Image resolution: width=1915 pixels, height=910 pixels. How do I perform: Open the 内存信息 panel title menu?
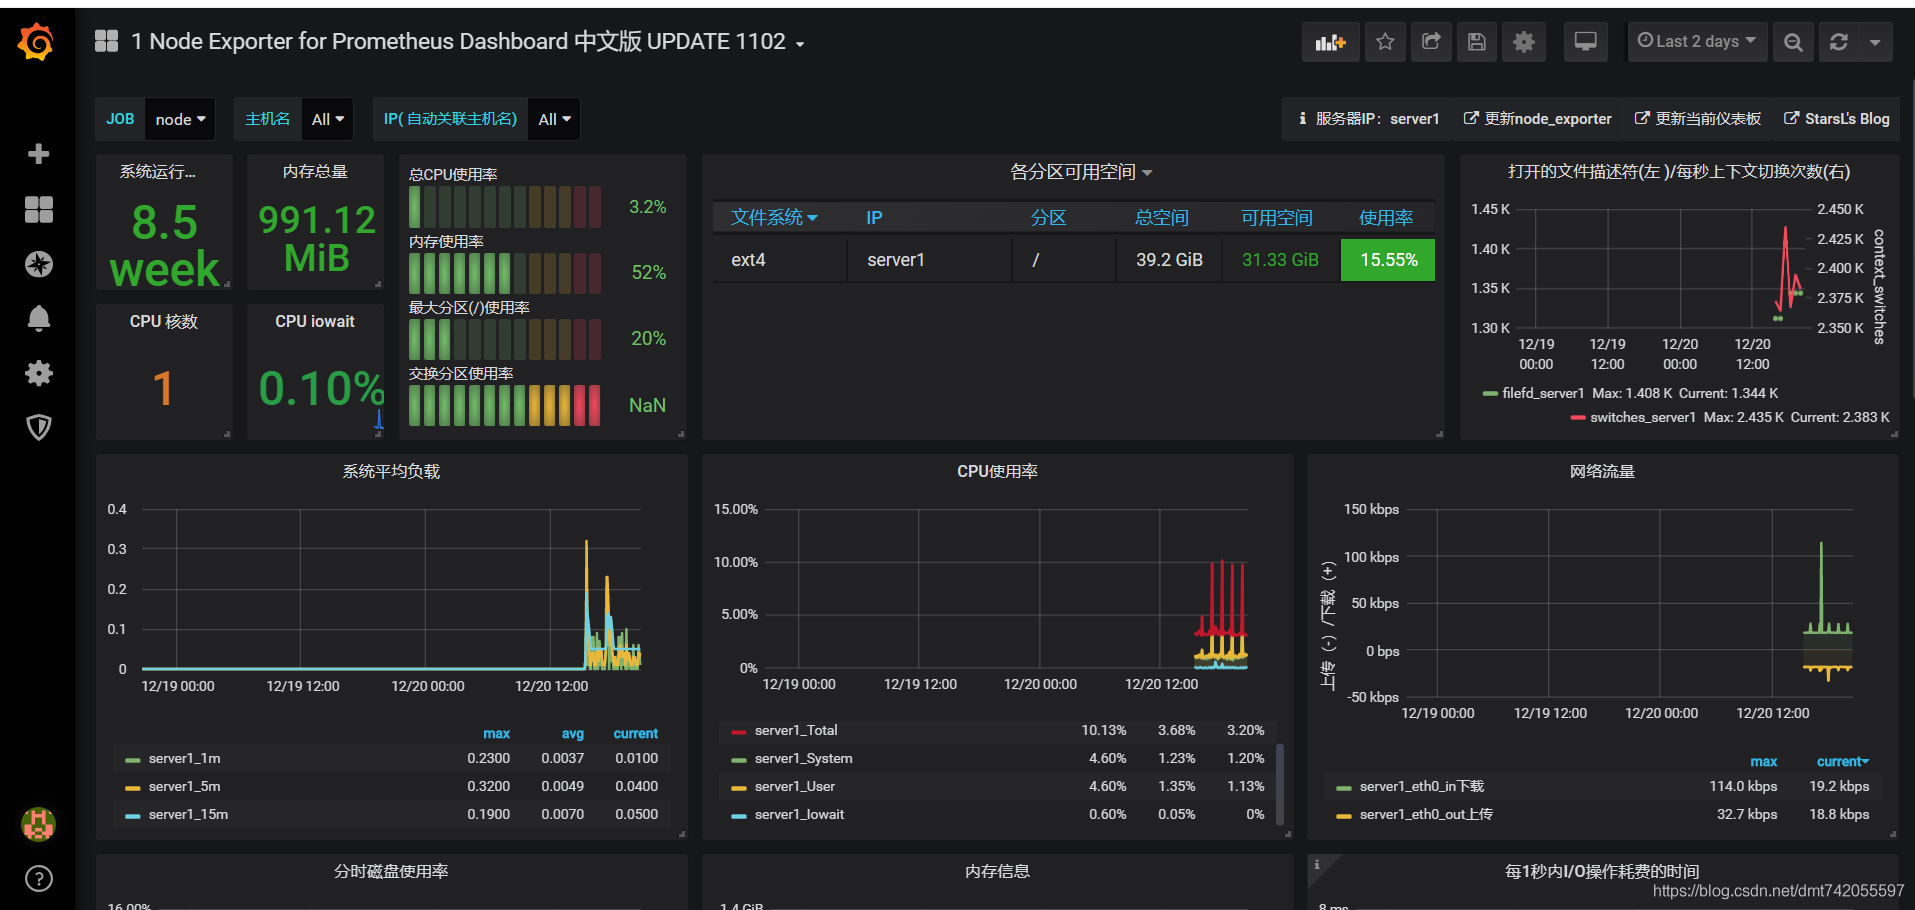click(x=997, y=871)
